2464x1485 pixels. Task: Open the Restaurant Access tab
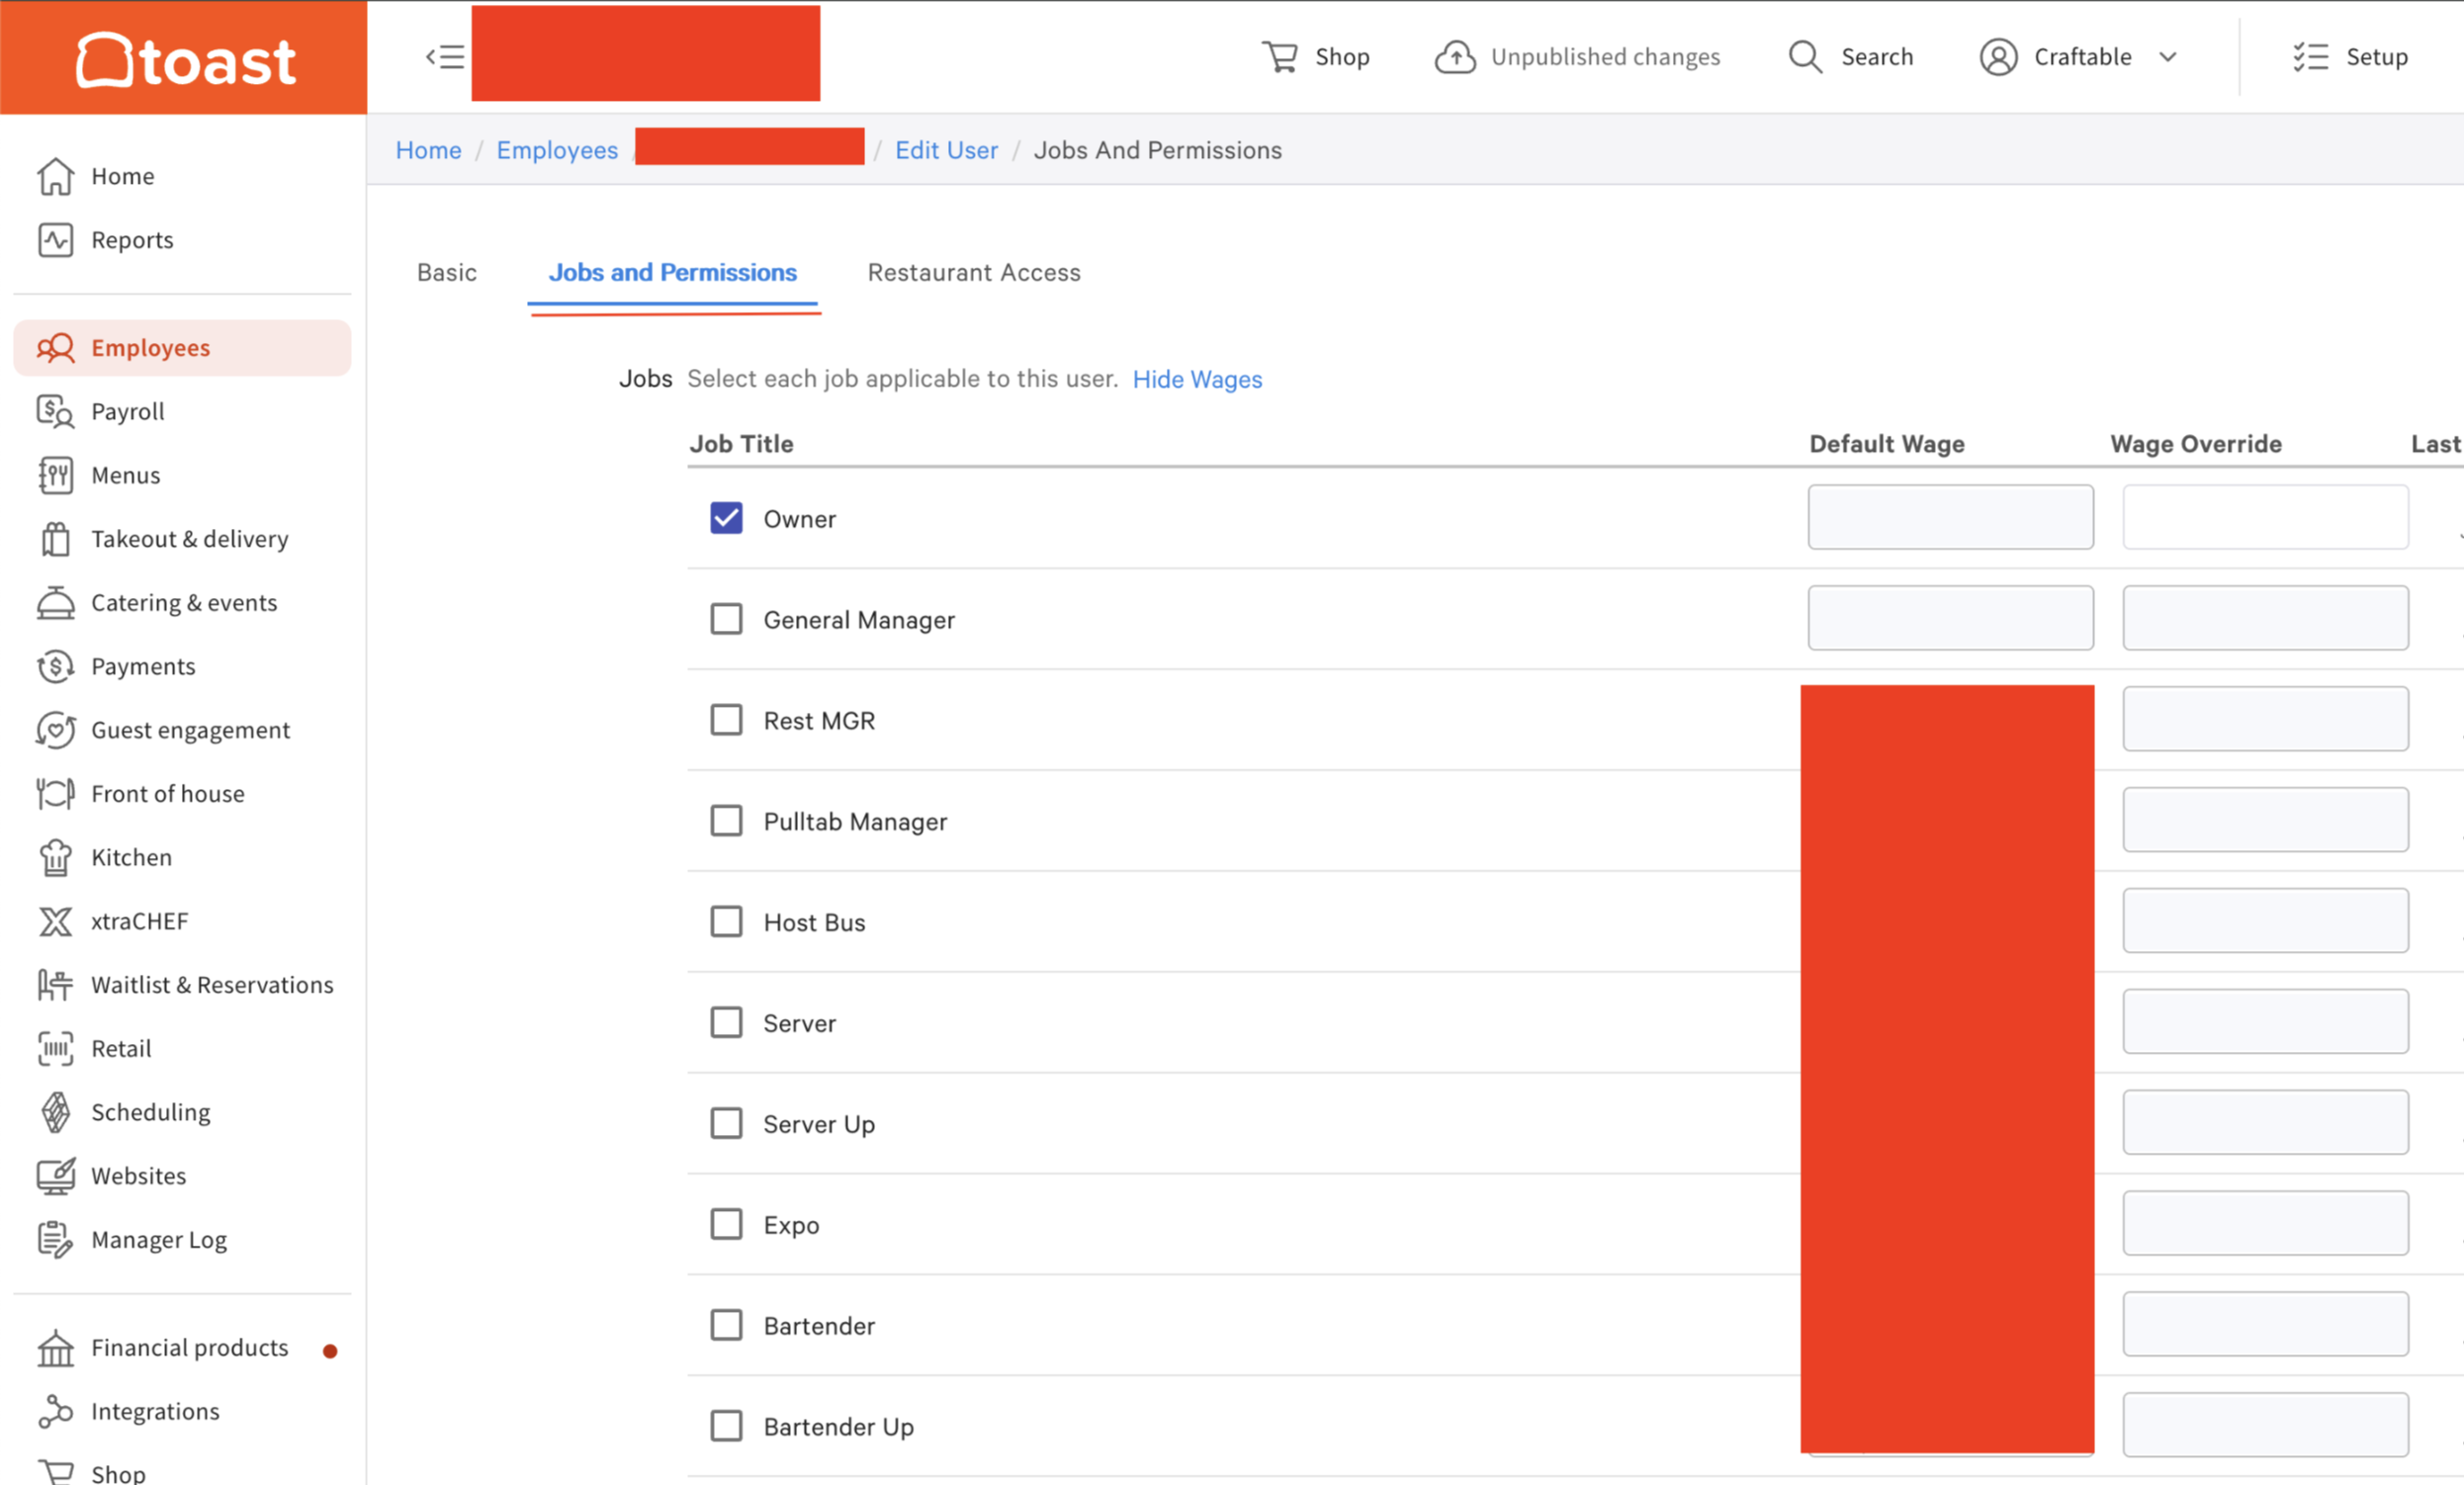(x=974, y=272)
